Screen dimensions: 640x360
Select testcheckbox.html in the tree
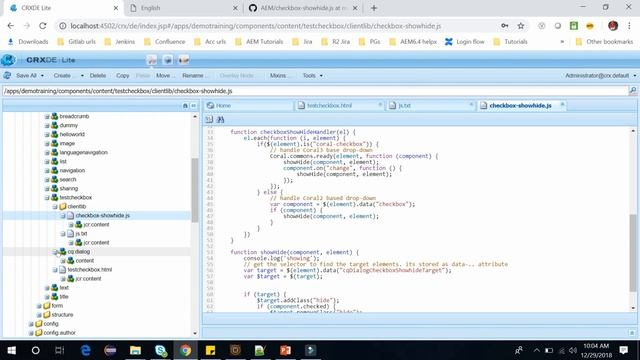coord(89,269)
